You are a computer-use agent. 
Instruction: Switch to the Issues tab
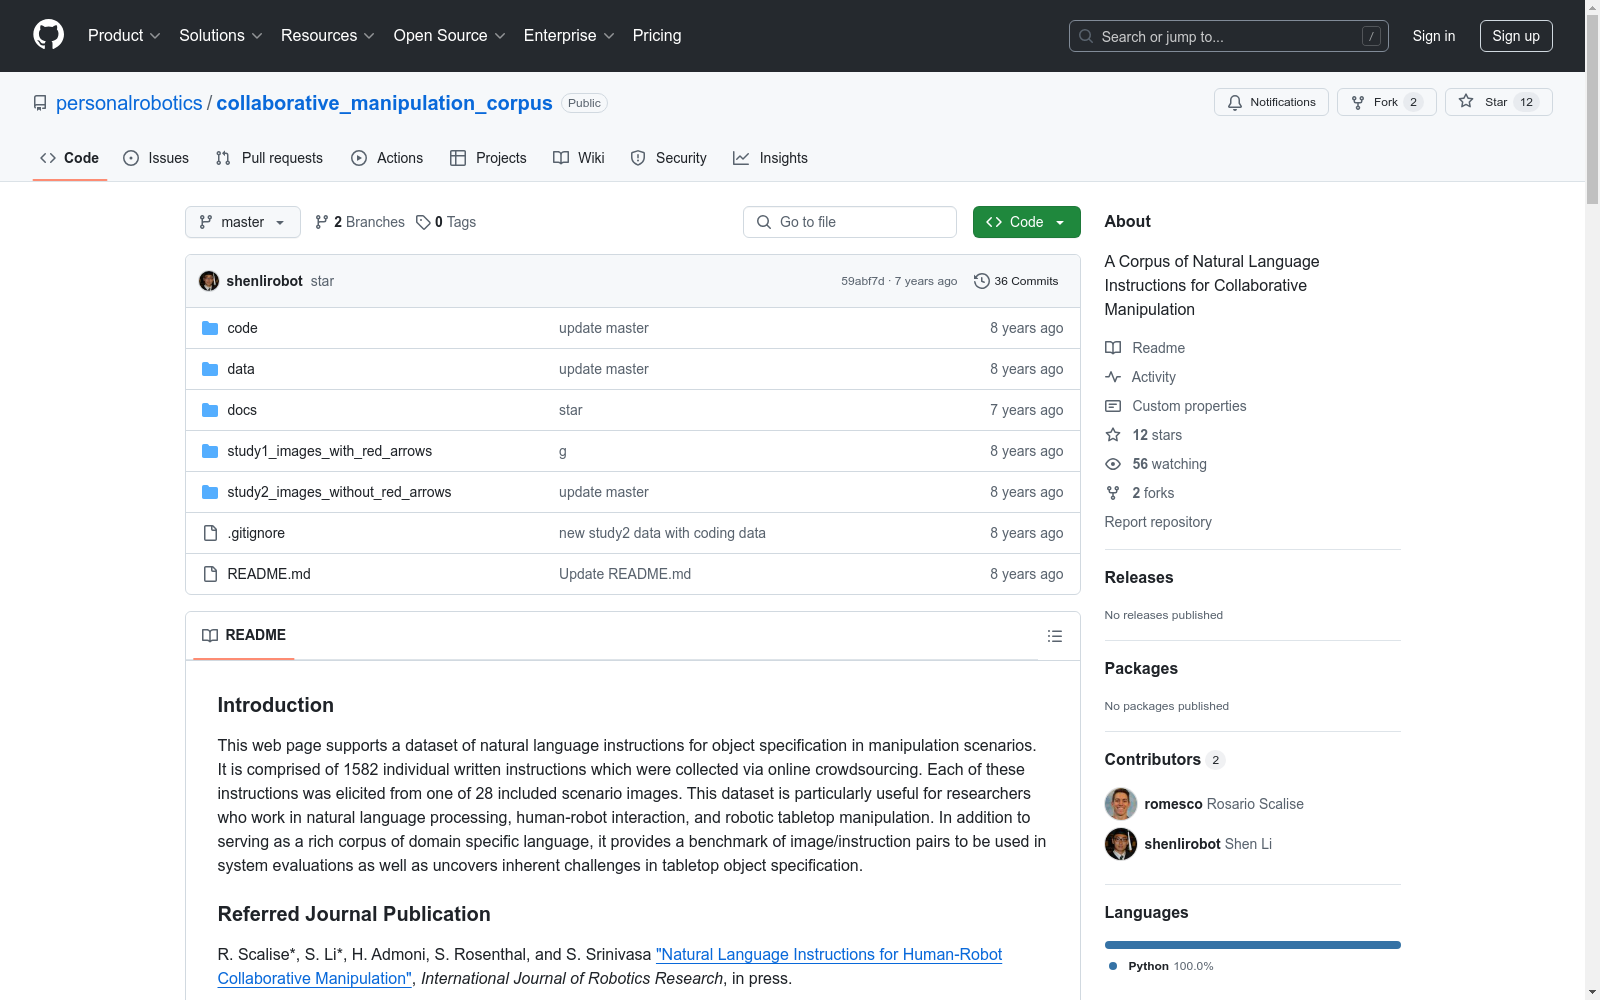coord(156,158)
